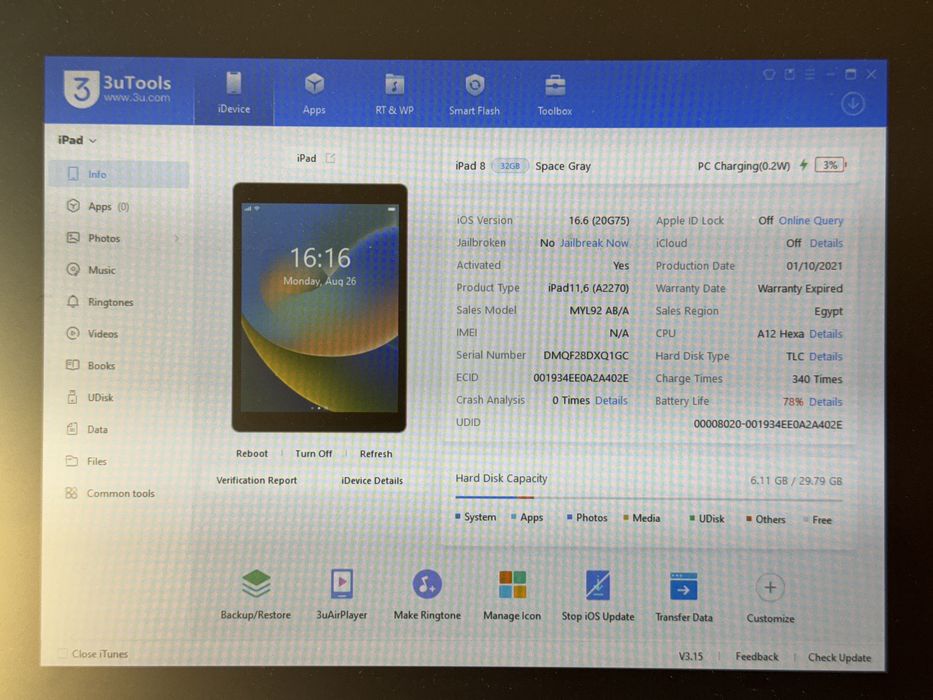Open CPU Details link
Image resolution: width=933 pixels, height=700 pixels.
pos(826,334)
